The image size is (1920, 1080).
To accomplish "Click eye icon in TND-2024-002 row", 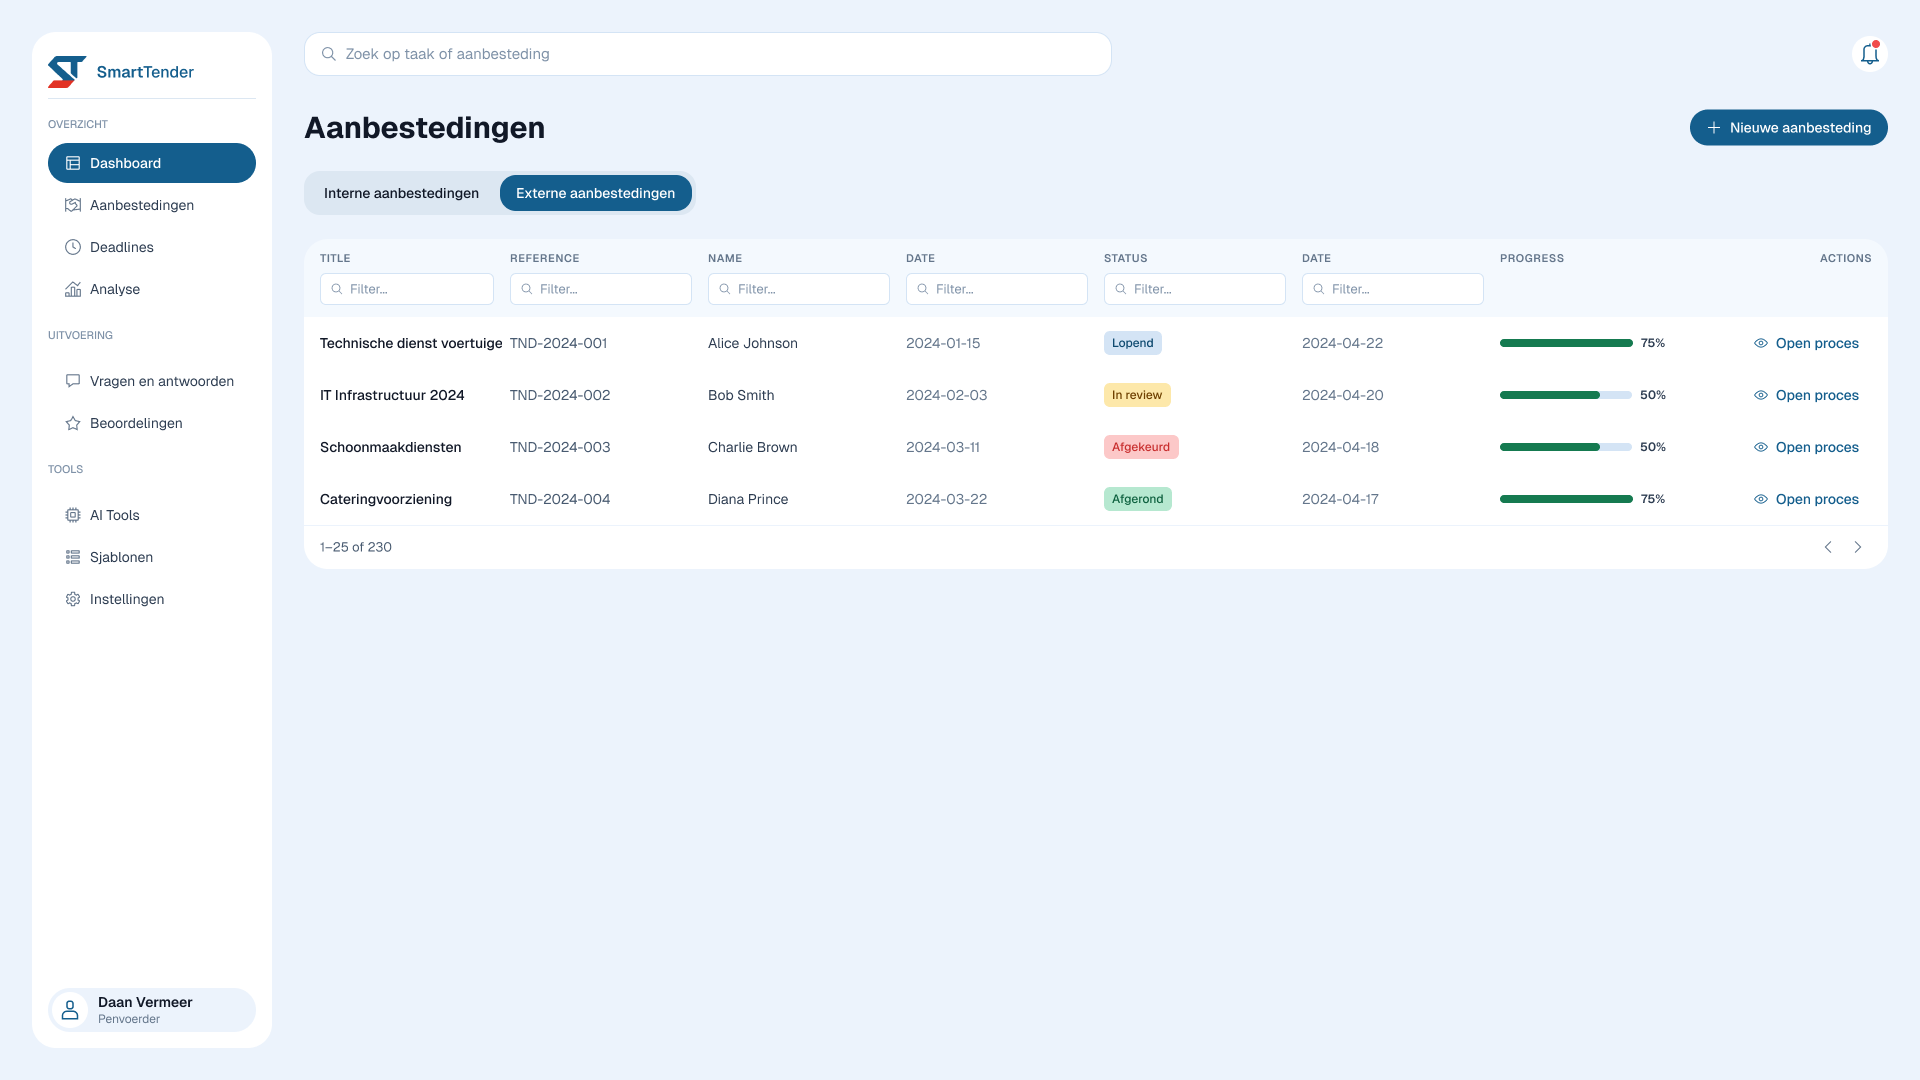I will pos(1761,395).
